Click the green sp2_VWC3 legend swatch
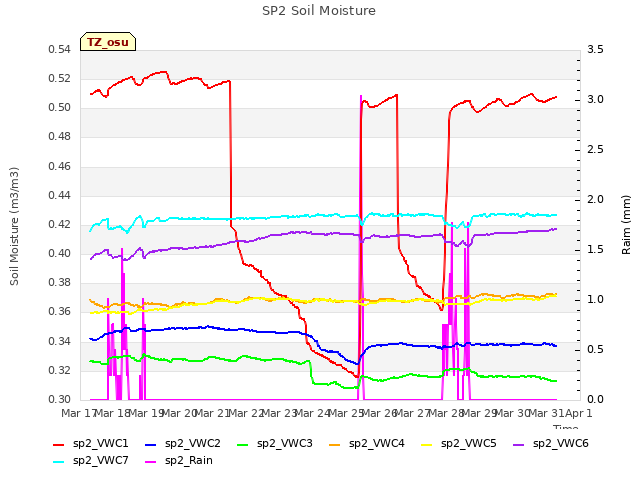Screen dimensions: 640x480 coord(243,445)
